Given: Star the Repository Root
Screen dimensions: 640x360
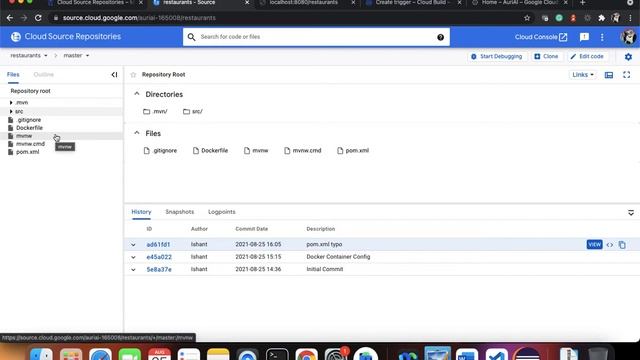Looking at the screenshot, I should point(133,75).
